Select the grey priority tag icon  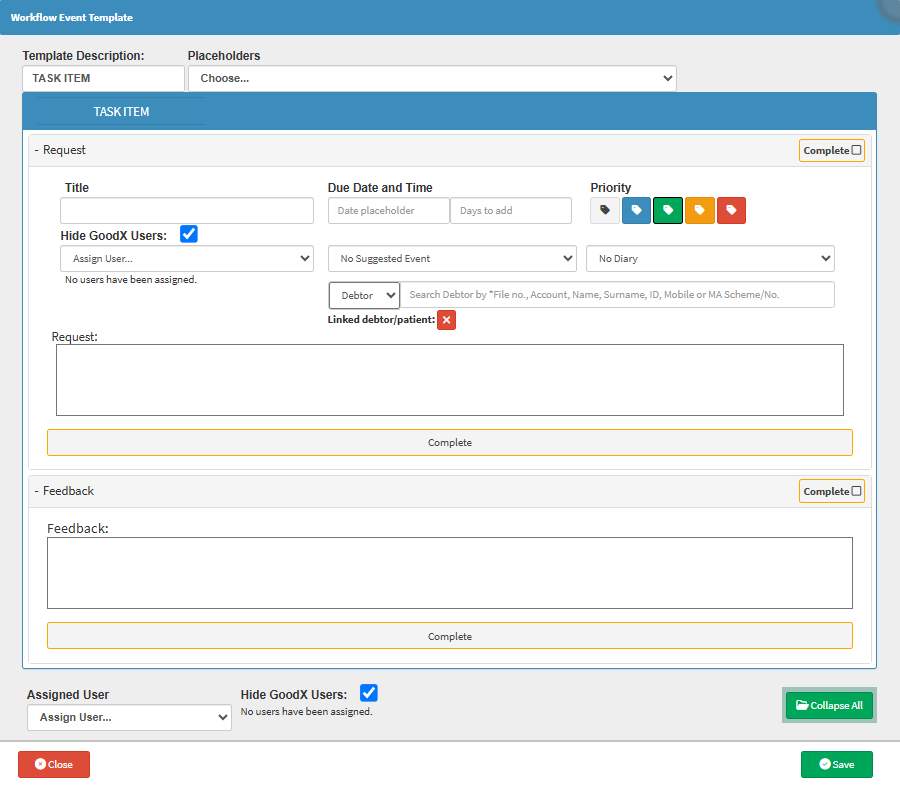click(x=605, y=210)
